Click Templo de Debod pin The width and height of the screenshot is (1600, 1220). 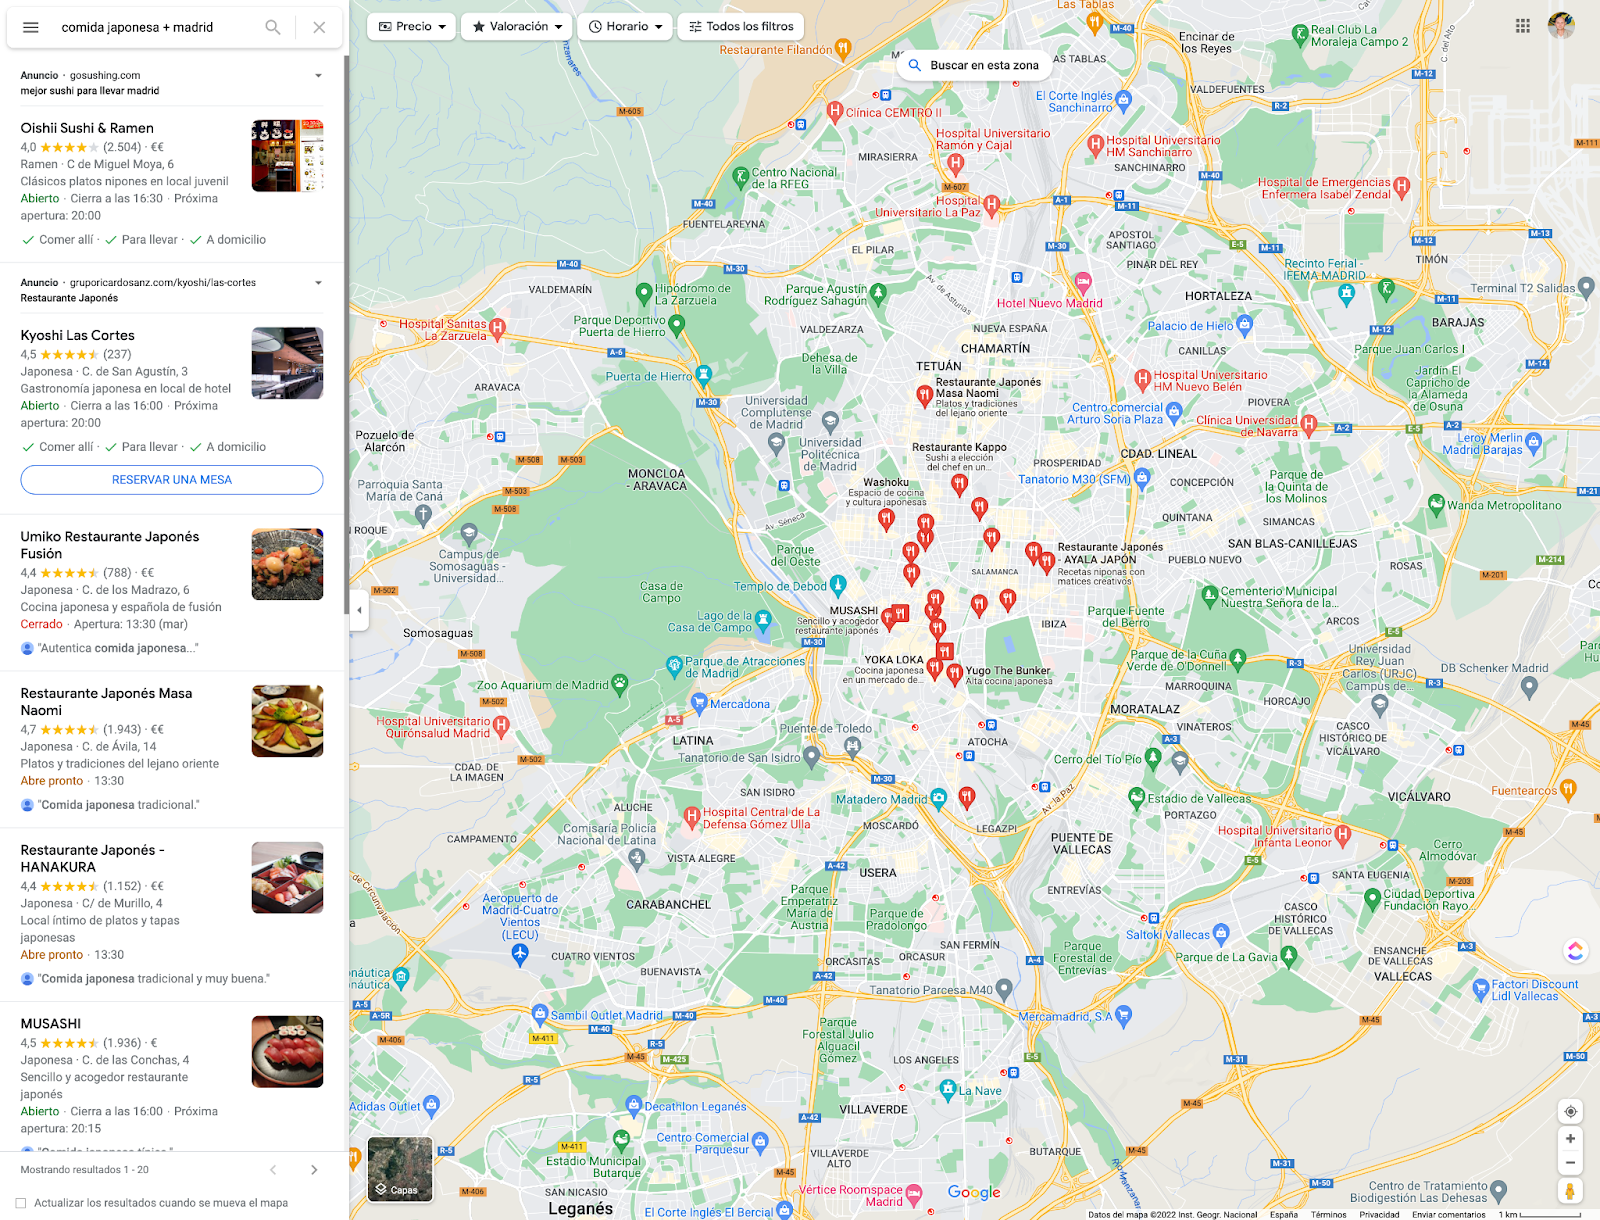point(838,585)
